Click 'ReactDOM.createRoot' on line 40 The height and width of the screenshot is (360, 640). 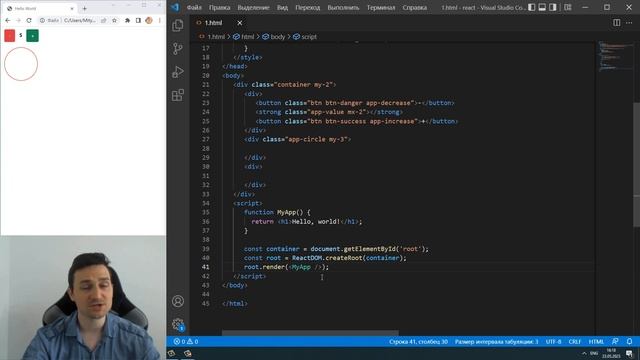point(327,258)
